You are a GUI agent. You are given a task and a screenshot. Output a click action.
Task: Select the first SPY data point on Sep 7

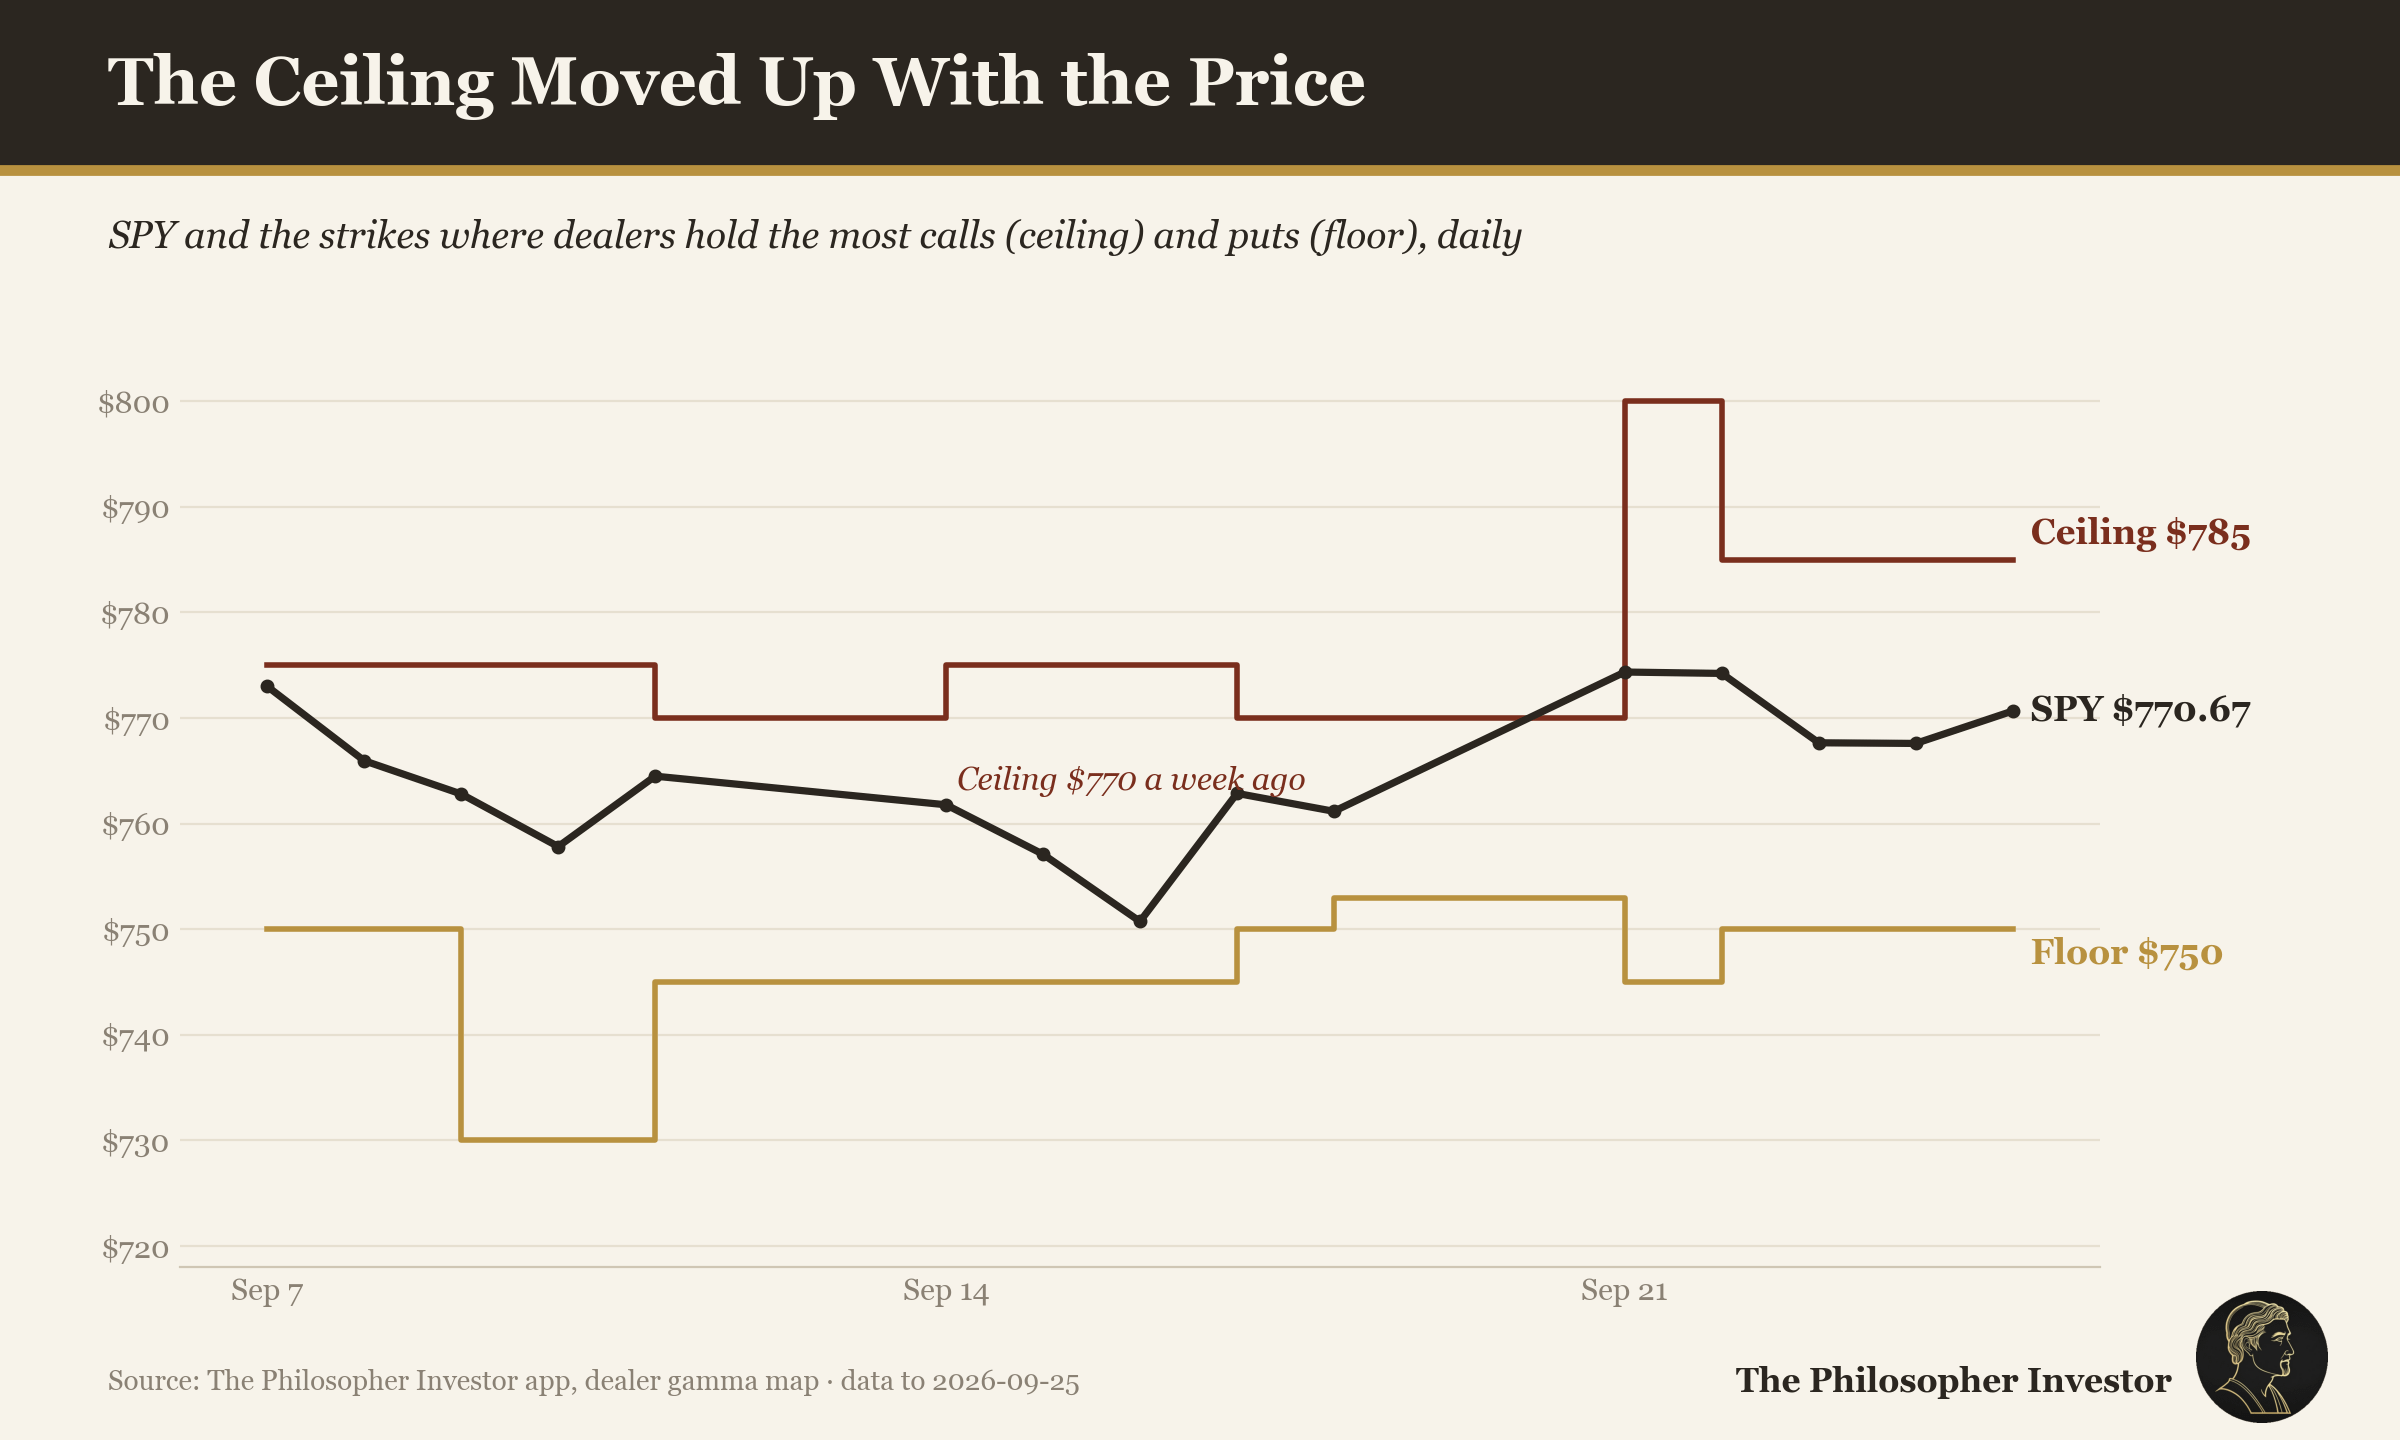point(267,687)
